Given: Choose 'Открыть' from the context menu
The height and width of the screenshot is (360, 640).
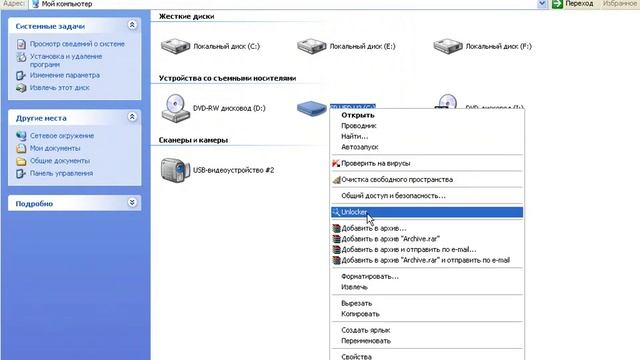Looking at the screenshot, I should (x=427, y=115).
